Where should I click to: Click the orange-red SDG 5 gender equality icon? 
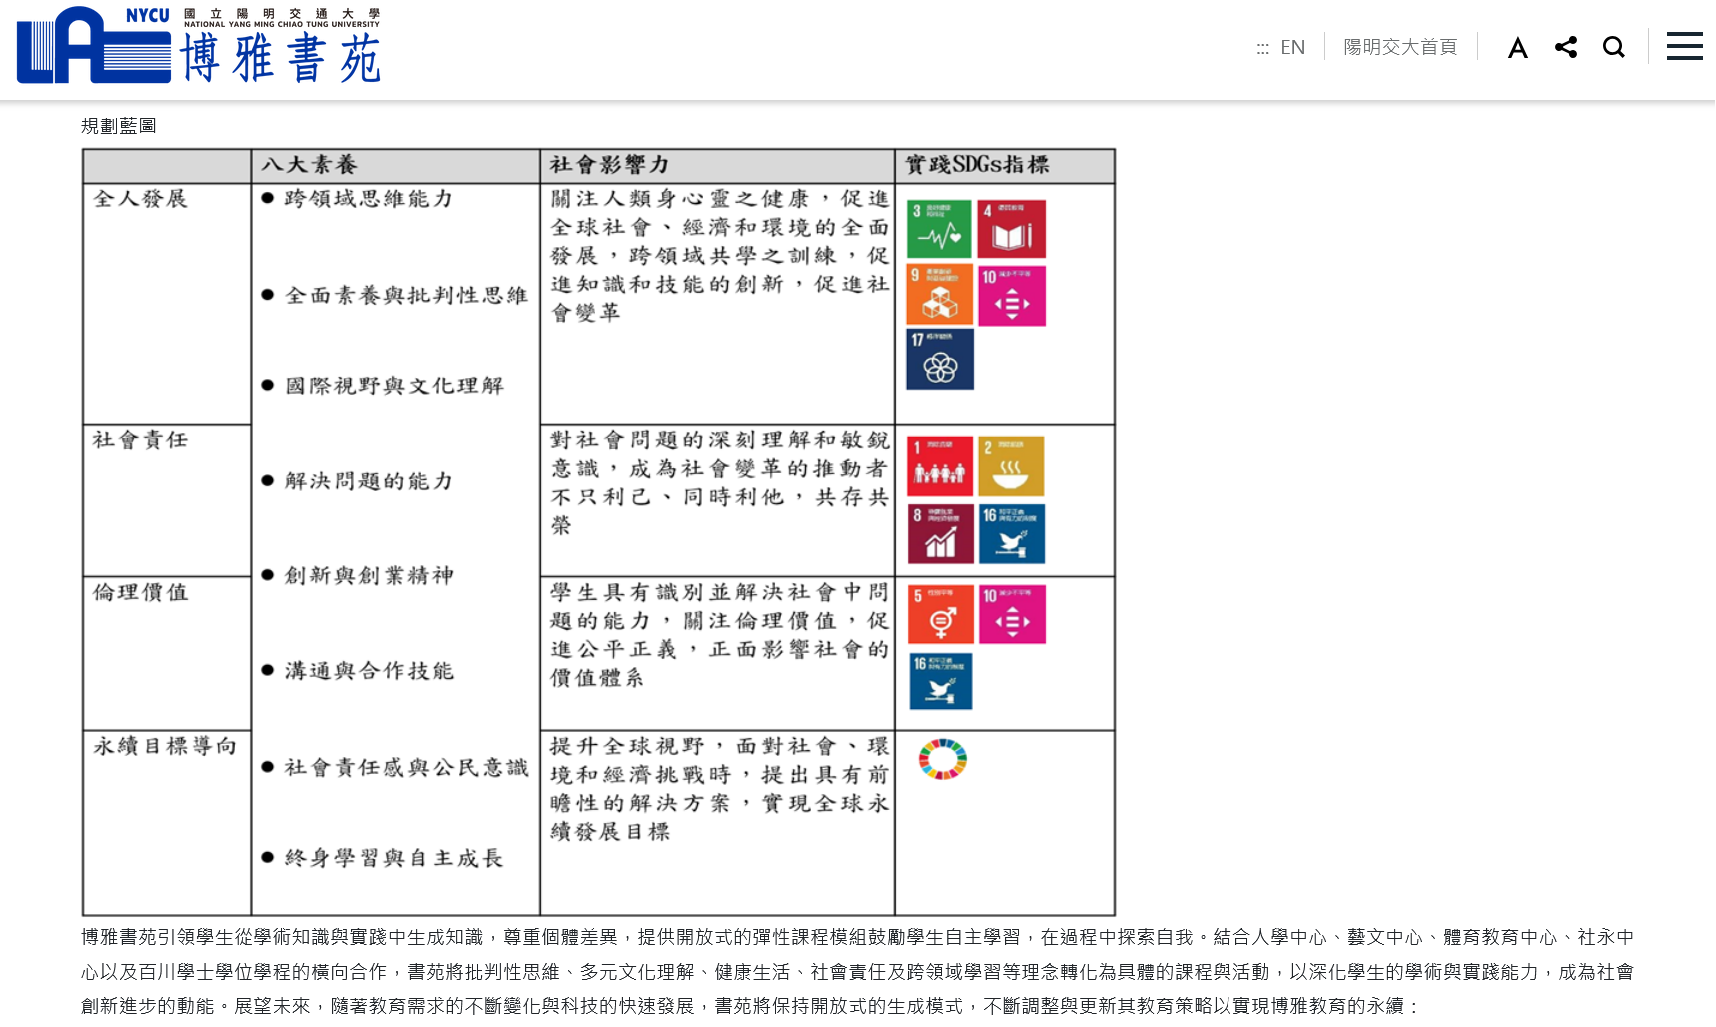pyautogui.click(x=939, y=614)
